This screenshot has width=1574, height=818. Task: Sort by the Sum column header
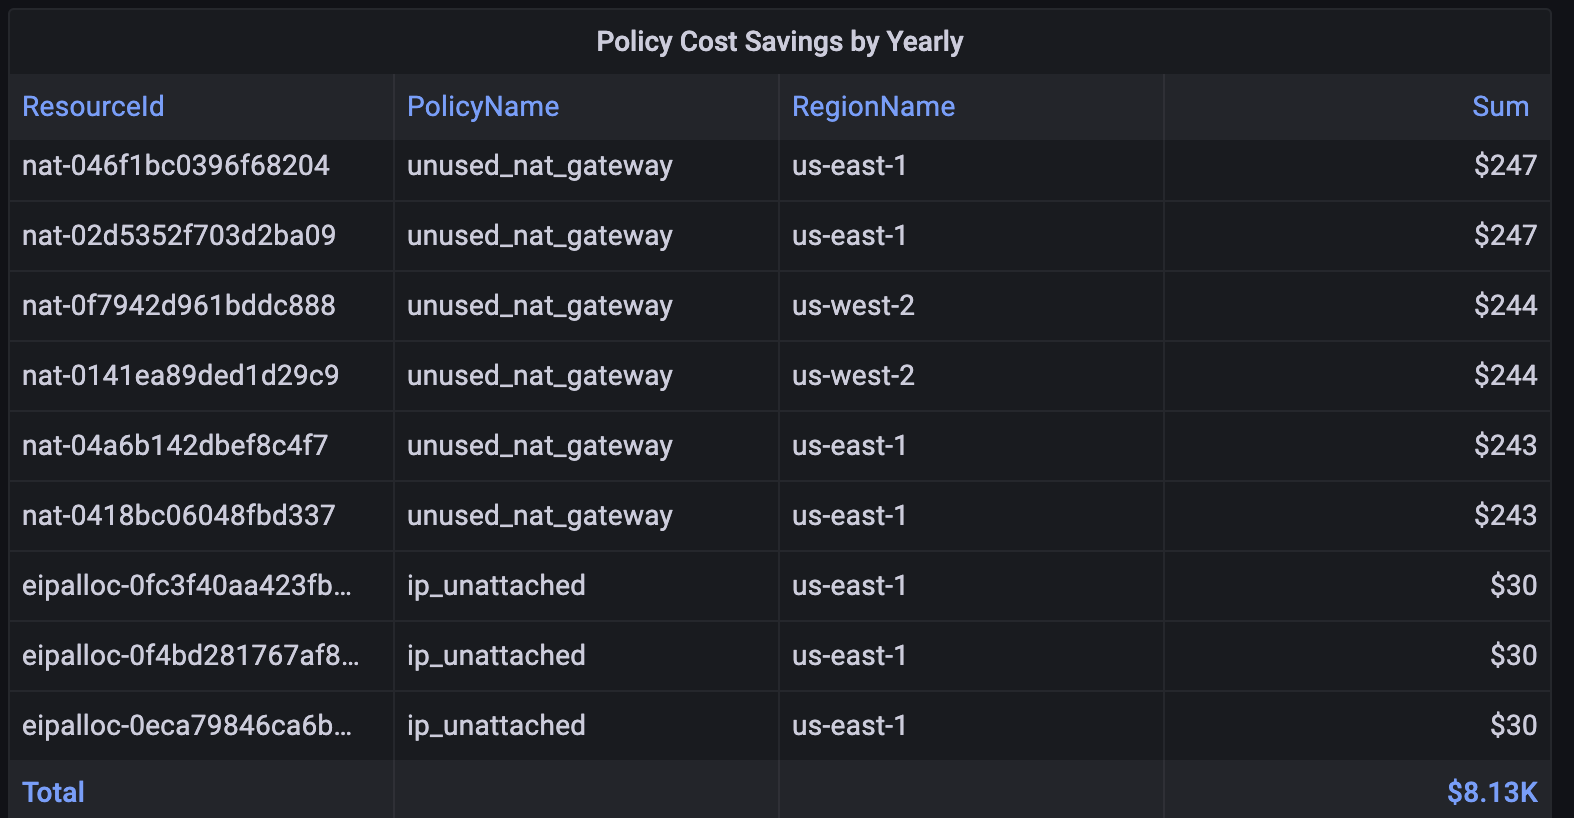click(1500, 107)
